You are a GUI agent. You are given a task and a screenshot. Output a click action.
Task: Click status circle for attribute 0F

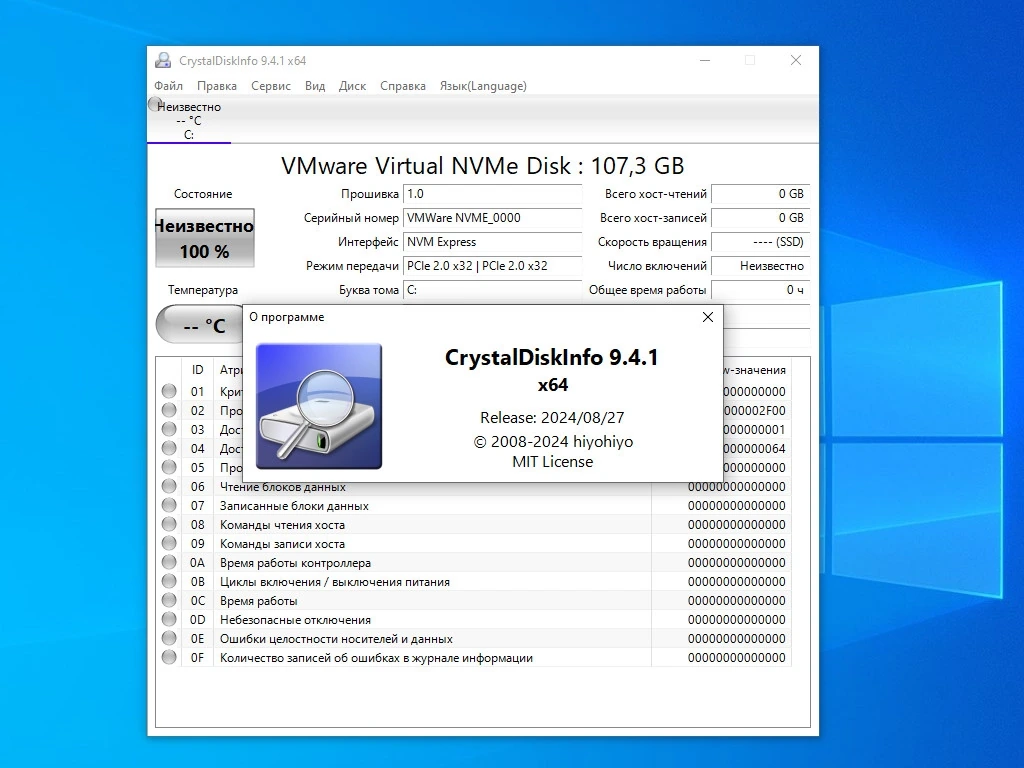coord(169,657)
